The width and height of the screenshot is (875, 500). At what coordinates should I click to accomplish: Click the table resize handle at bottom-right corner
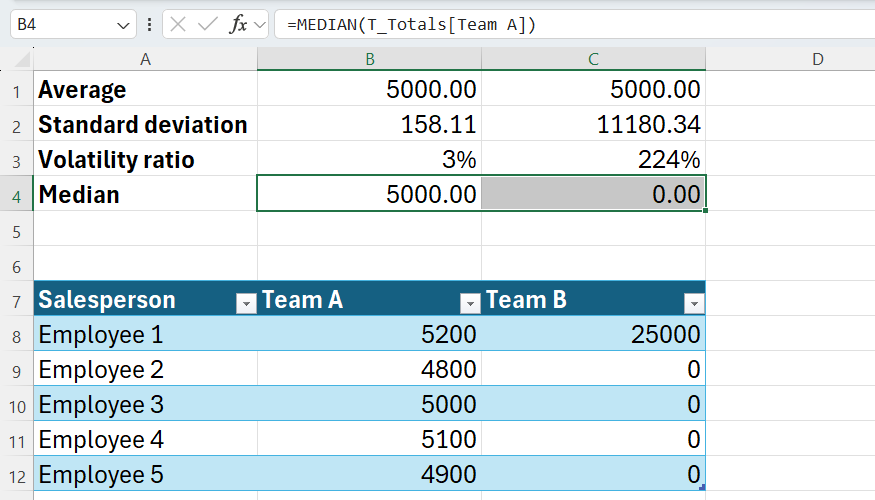point(702,488)
